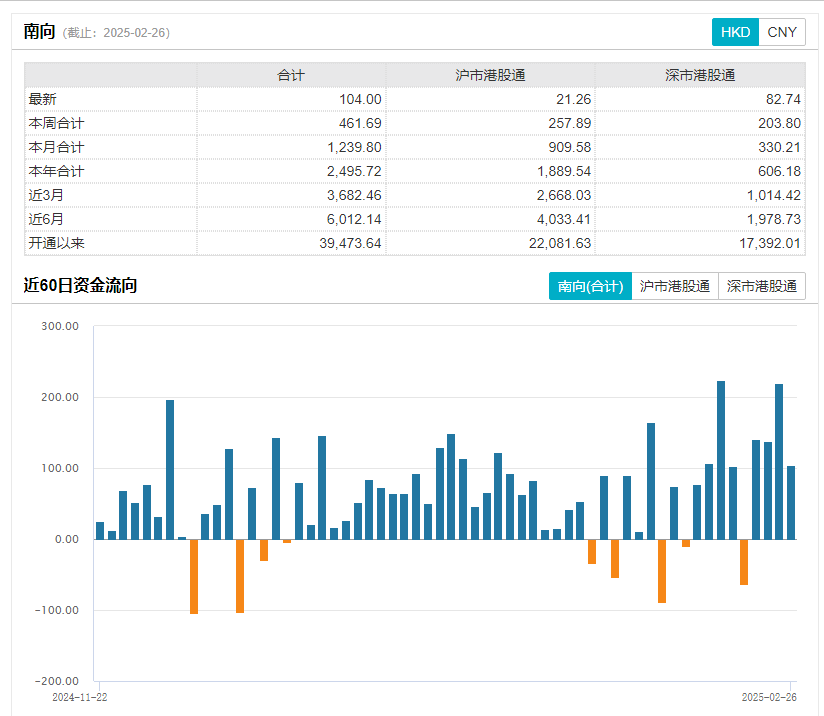Select the 本周合计 row label
Image resolution: width=824 pixels, height=716 pixels.
pos(56,123)
